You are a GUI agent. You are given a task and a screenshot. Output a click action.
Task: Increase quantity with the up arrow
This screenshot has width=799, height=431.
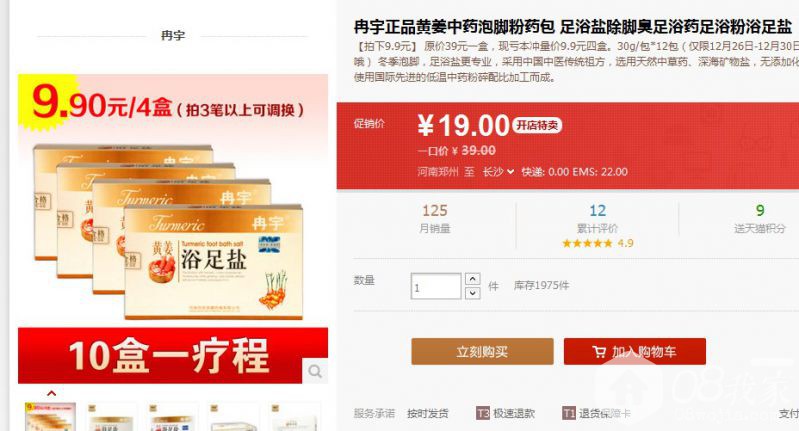[473, 279]
